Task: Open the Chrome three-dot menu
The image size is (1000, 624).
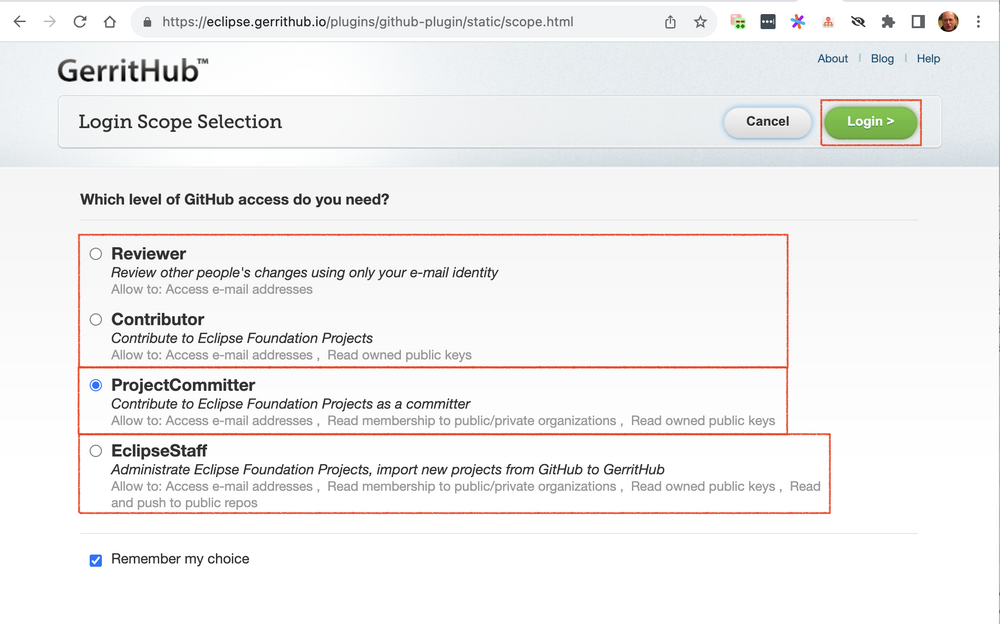Action: coord(977,20)
